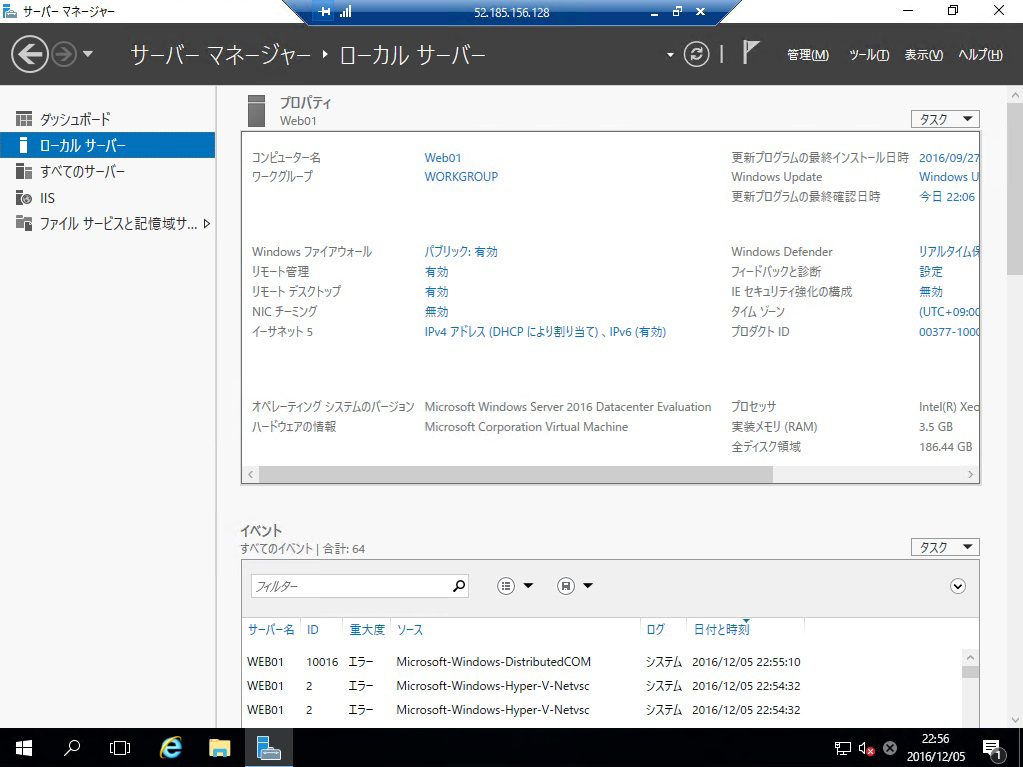The image size is (1023, 767).
Task: Click the forward navigation arrow
Action: tap(64, 54)
